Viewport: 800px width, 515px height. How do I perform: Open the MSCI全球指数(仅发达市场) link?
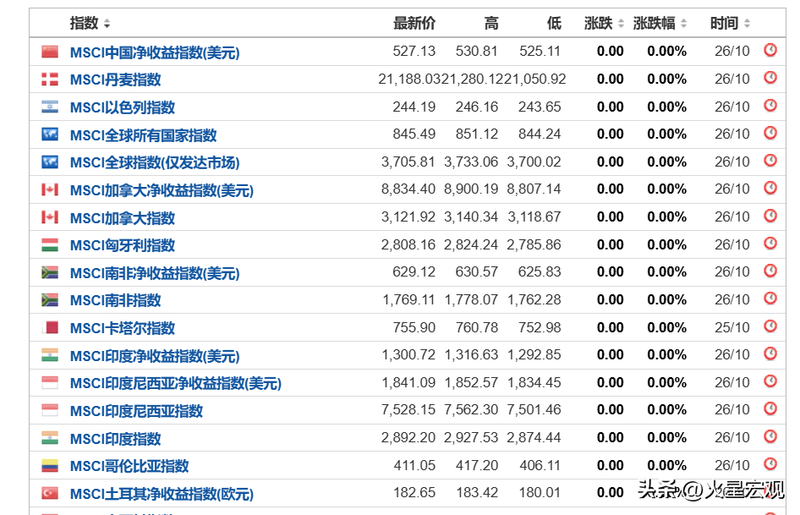(x=155, y=163)
